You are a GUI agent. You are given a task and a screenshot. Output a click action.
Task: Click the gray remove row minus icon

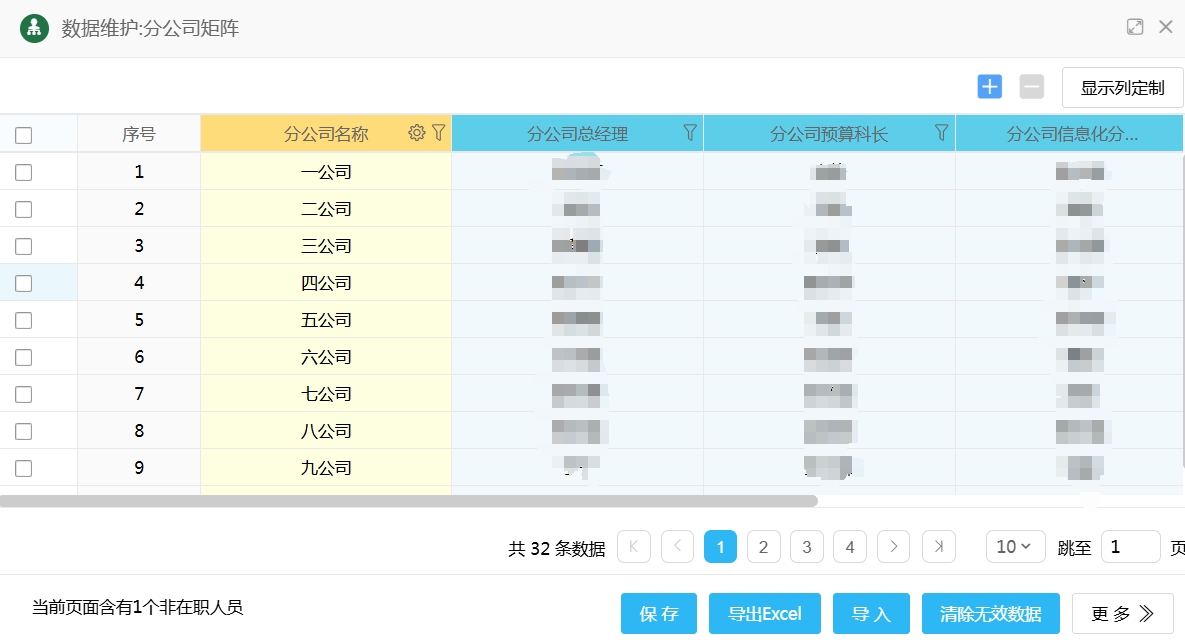click(x=1031, y=87)
